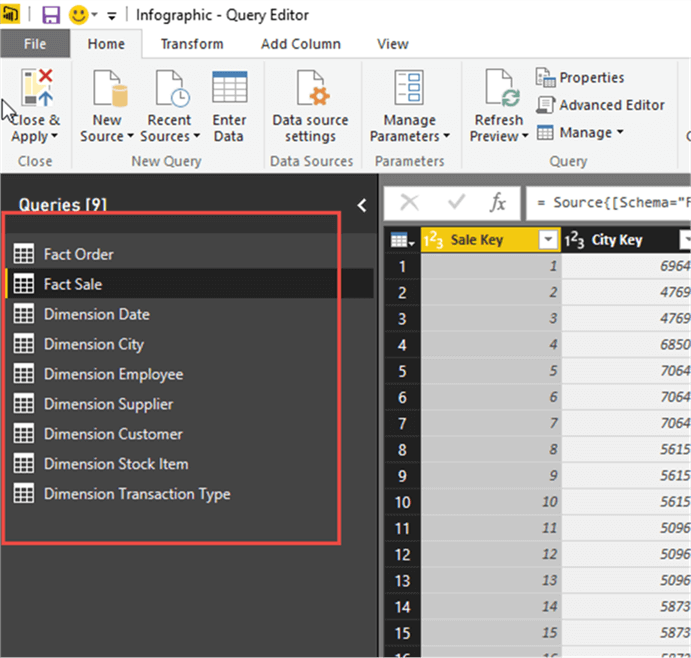Screen dimensions: 691x658
Task: Cancel formula edit with X icon
Action: [409, 203]
